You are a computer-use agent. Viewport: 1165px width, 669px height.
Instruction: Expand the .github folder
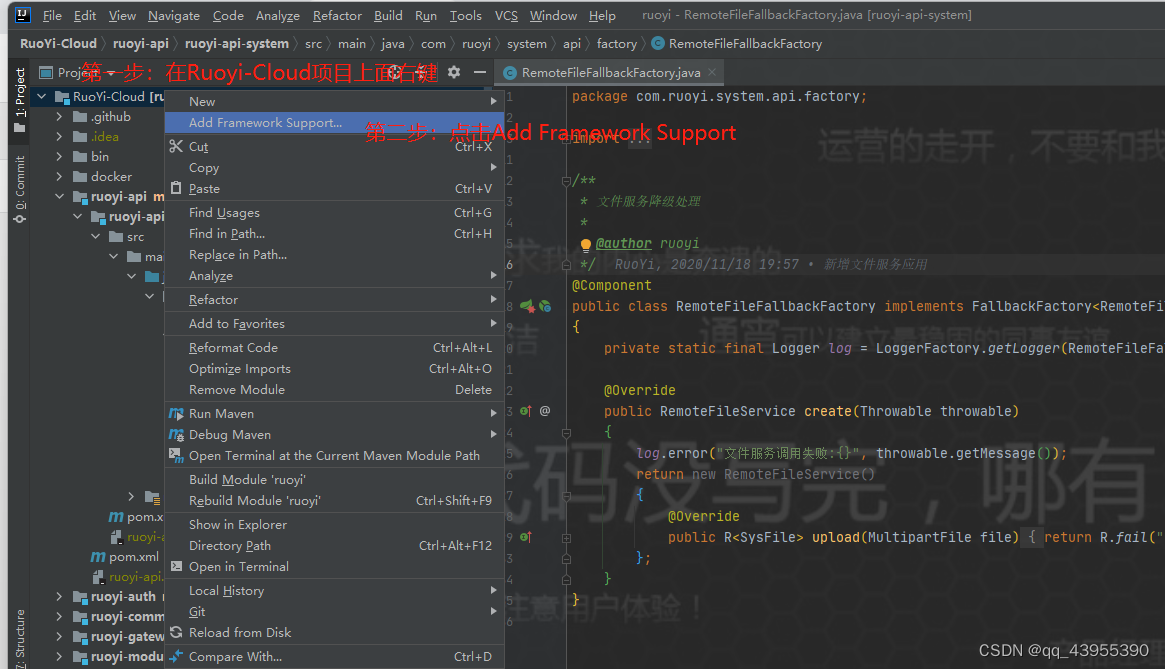point(59,117)
